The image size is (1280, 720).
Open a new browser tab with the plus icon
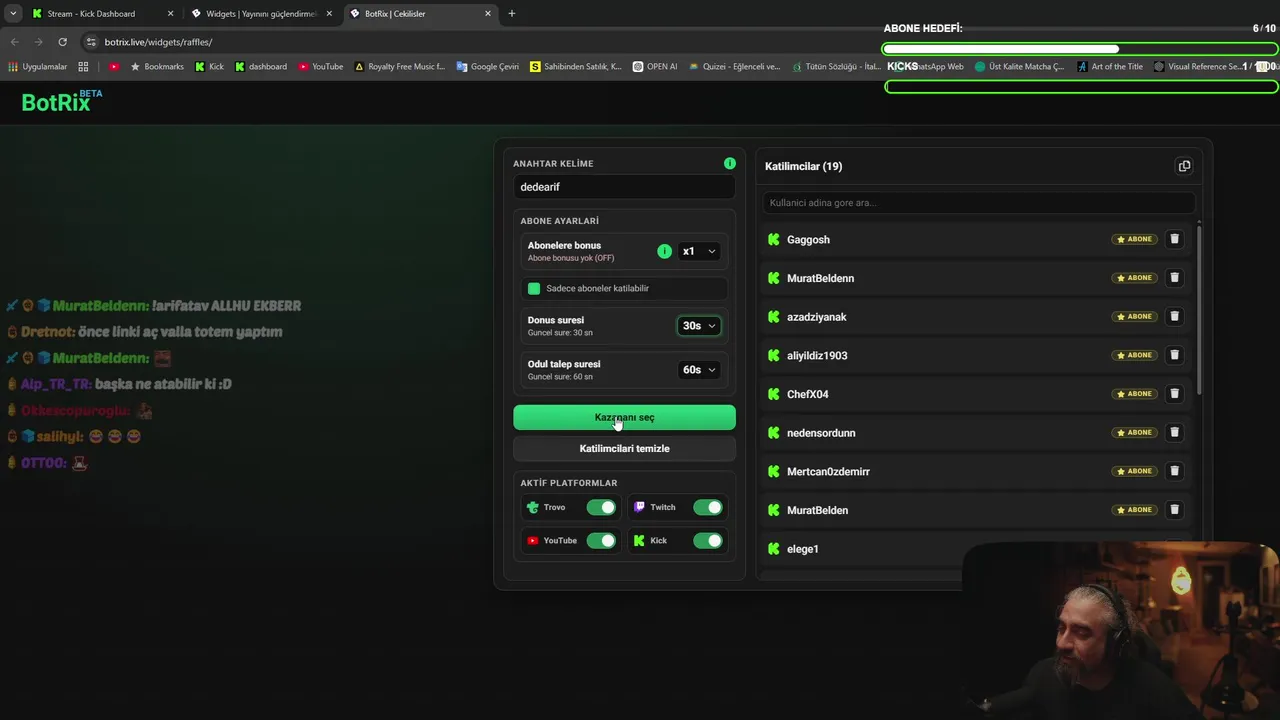point(512,14)
